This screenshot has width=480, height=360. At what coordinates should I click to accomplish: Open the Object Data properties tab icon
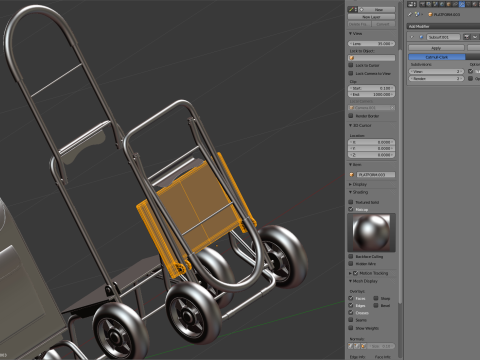pos(468,4)
